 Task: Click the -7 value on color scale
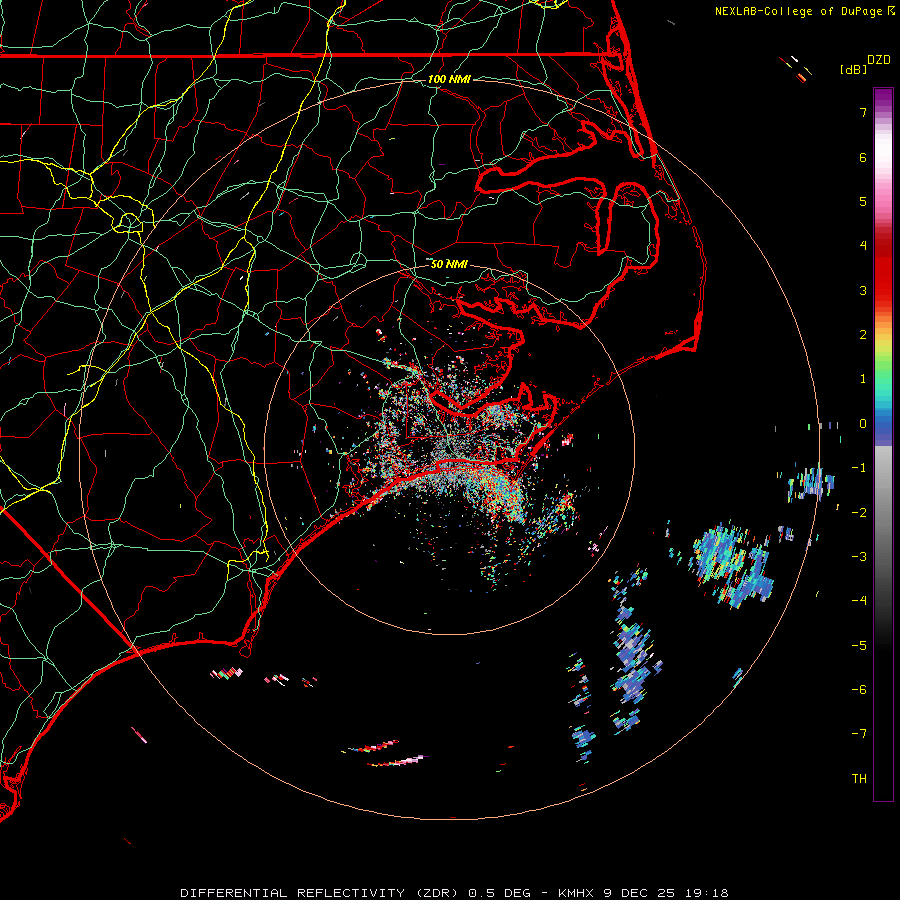(x=859, y=734)
